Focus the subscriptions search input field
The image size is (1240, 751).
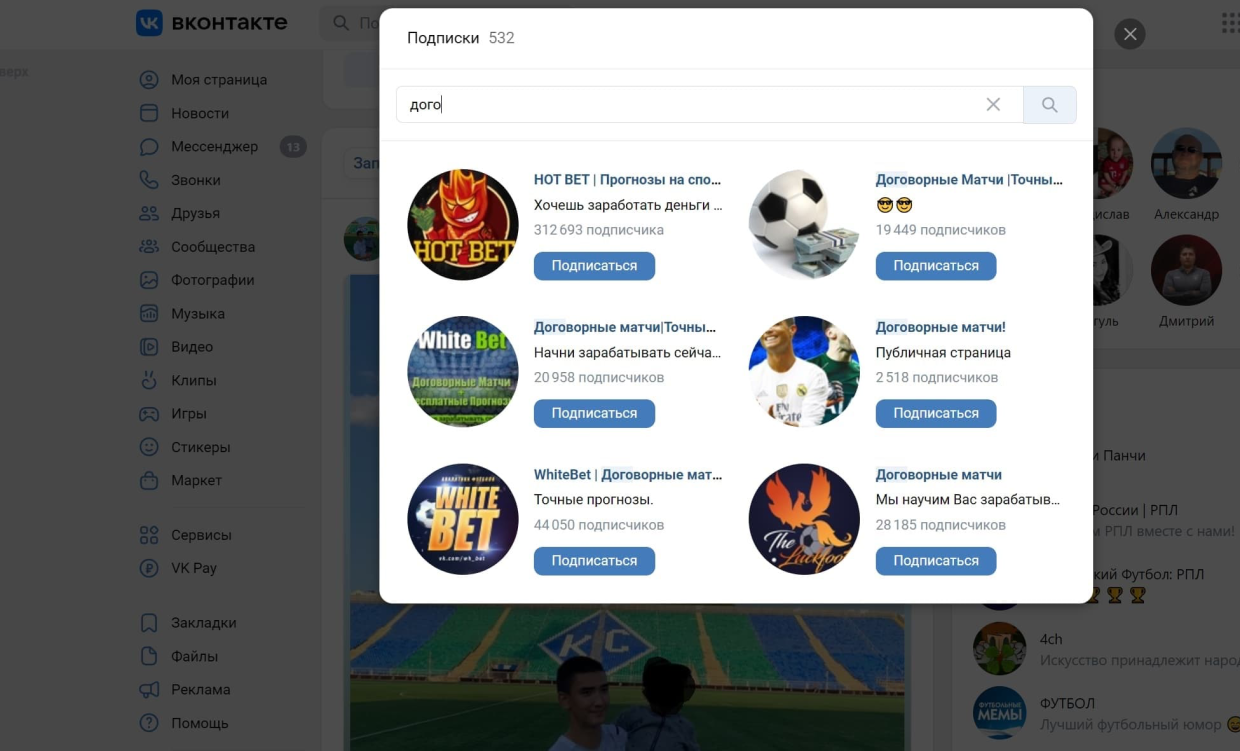[x=700, y=105]
